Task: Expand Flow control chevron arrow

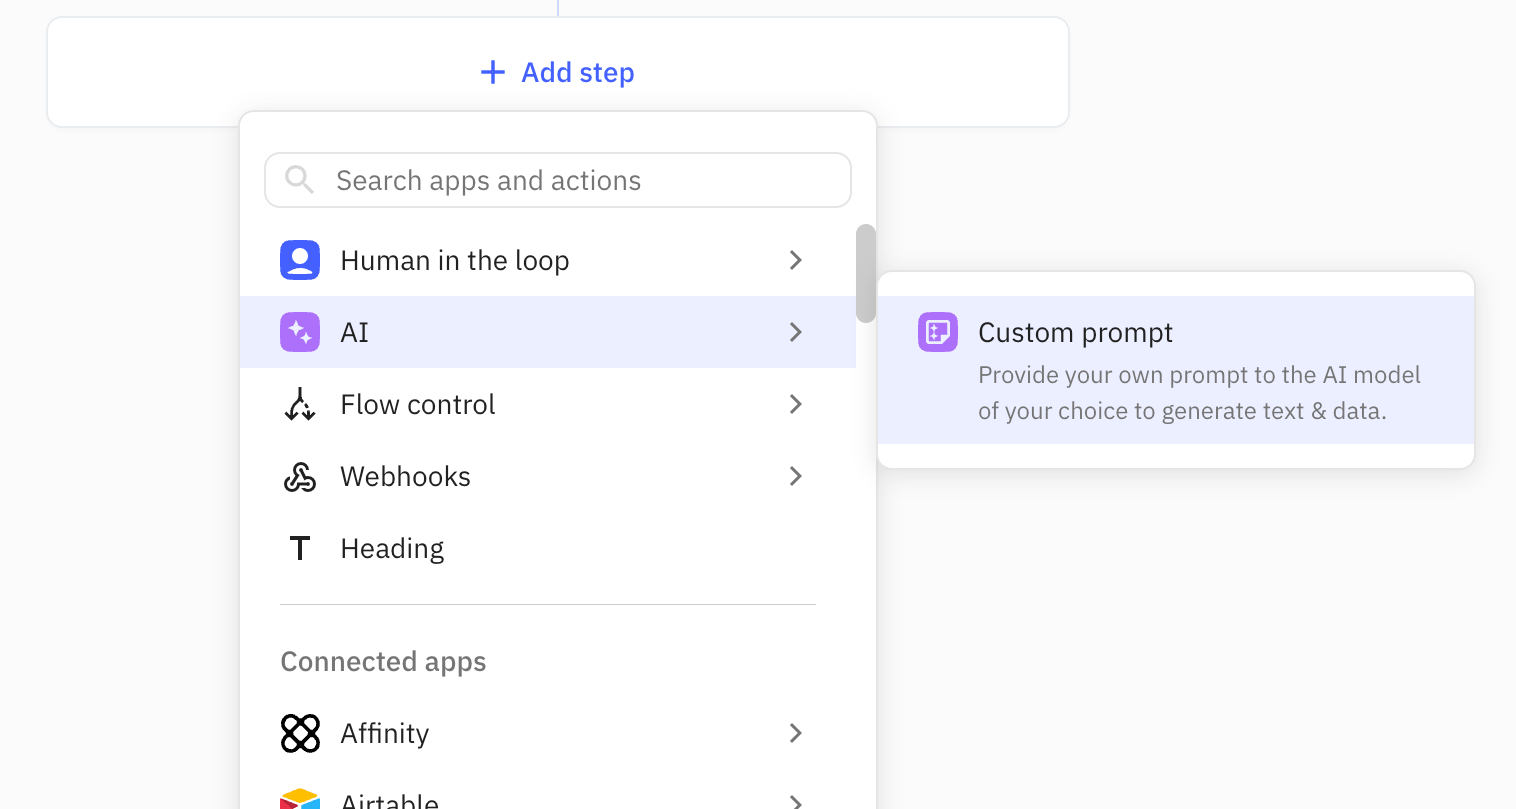Action: 796,404
